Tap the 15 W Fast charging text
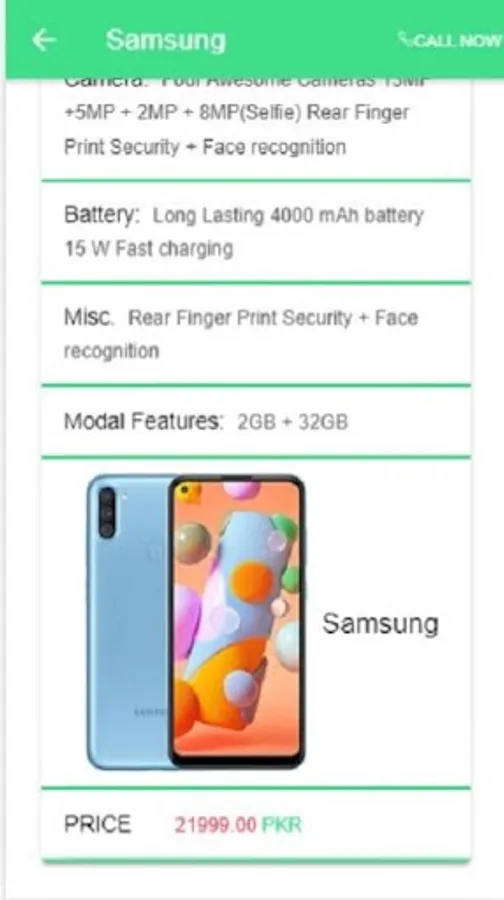This screenshot has height=900, width=504. coord(149,249)
